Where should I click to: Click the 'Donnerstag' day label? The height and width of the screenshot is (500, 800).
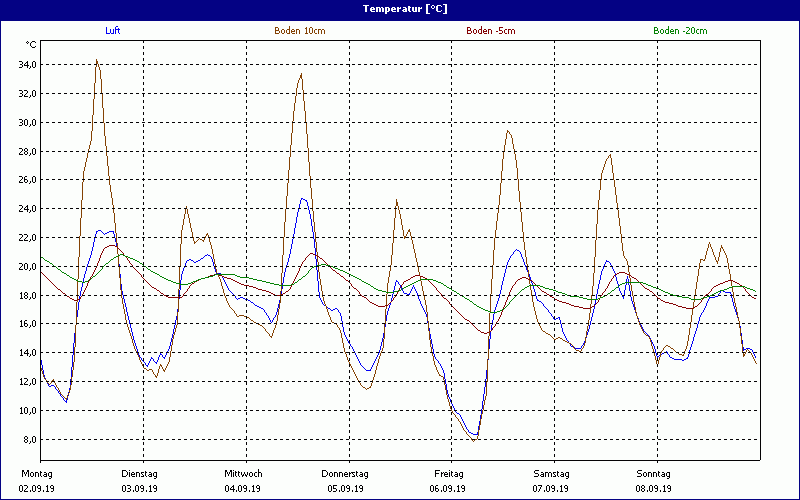pos(345,474)
